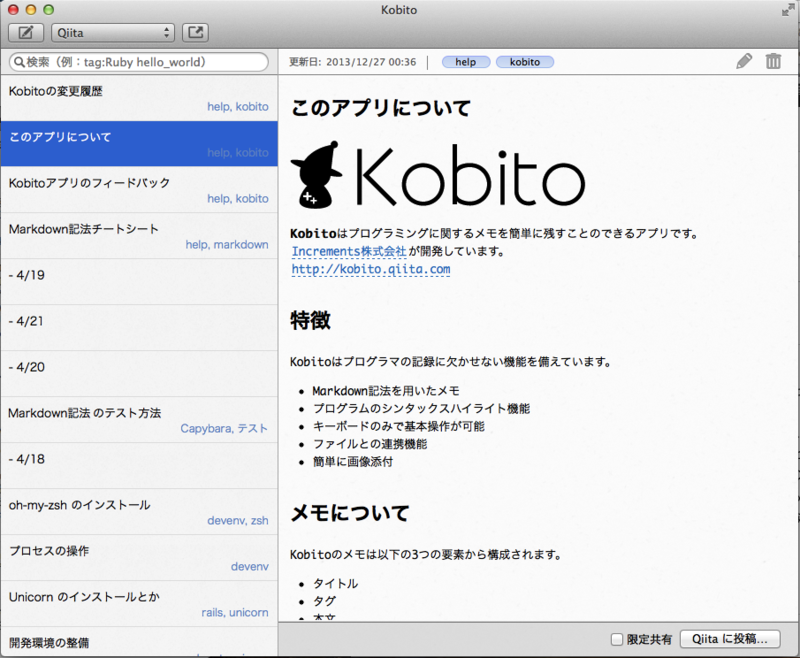The width and height of the screenshot is (800, 658).
Task: Toggle the 限定共有 checkbox
Action: 617,639
